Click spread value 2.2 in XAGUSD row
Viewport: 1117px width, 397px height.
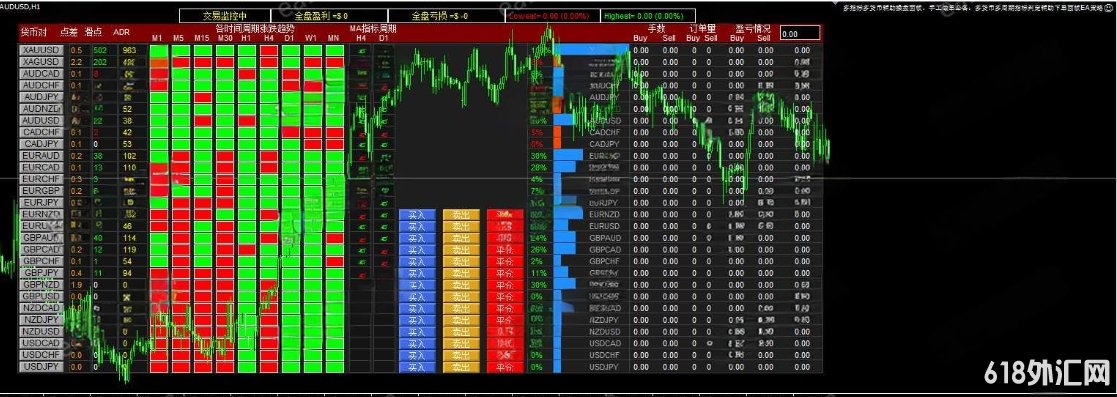(x=76, y=62)
